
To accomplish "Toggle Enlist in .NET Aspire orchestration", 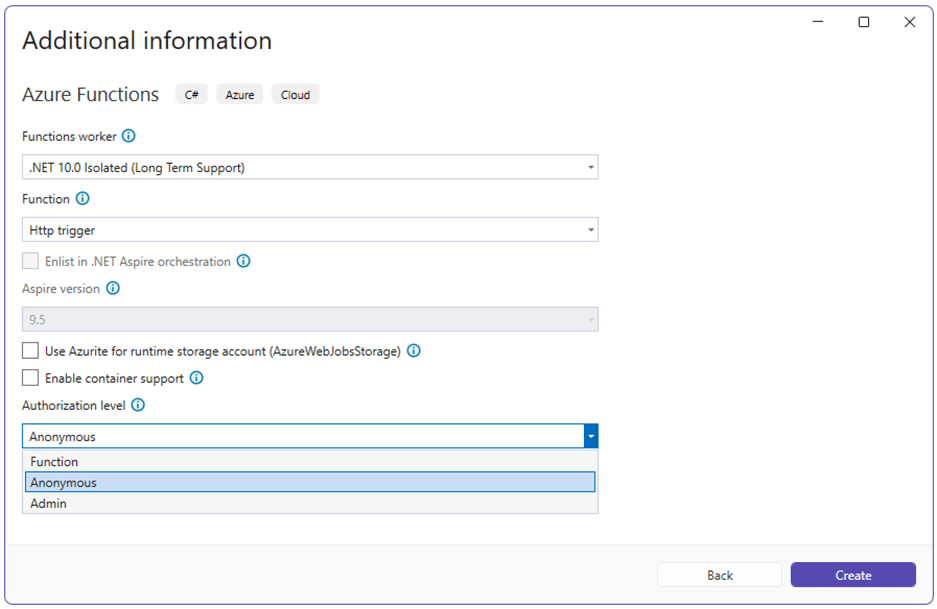I will point(30,261).
